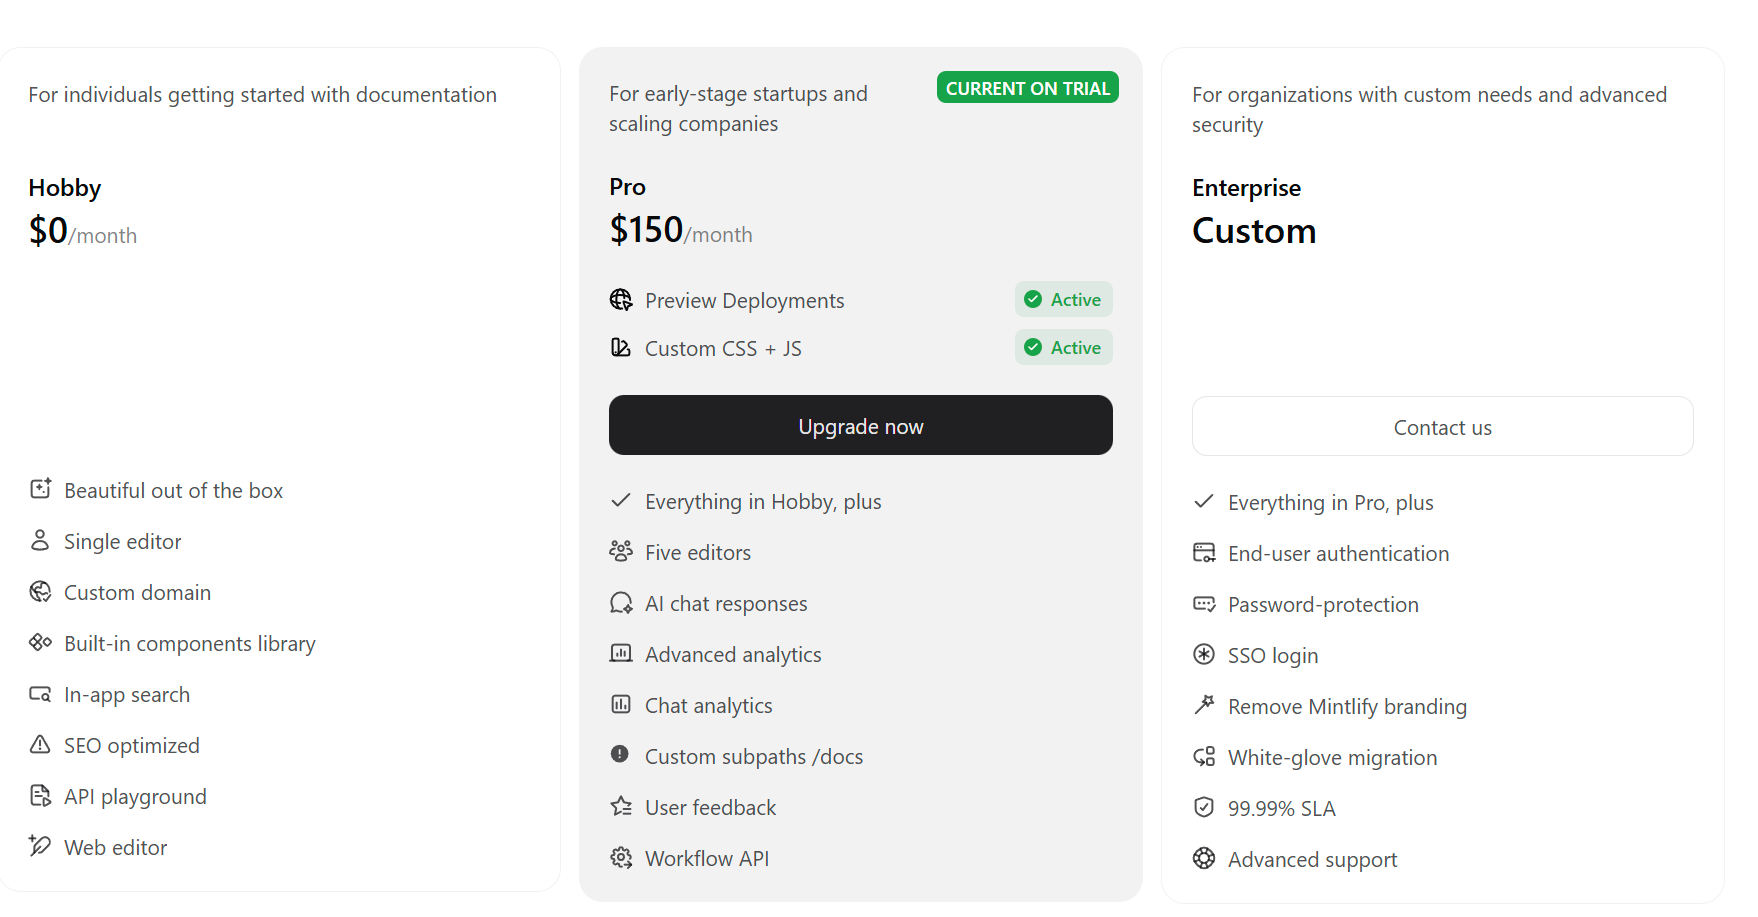This screenshot has width=1758, height=917.
Task: Click the SEO optimized triangle icon
Action: (39, 745)
